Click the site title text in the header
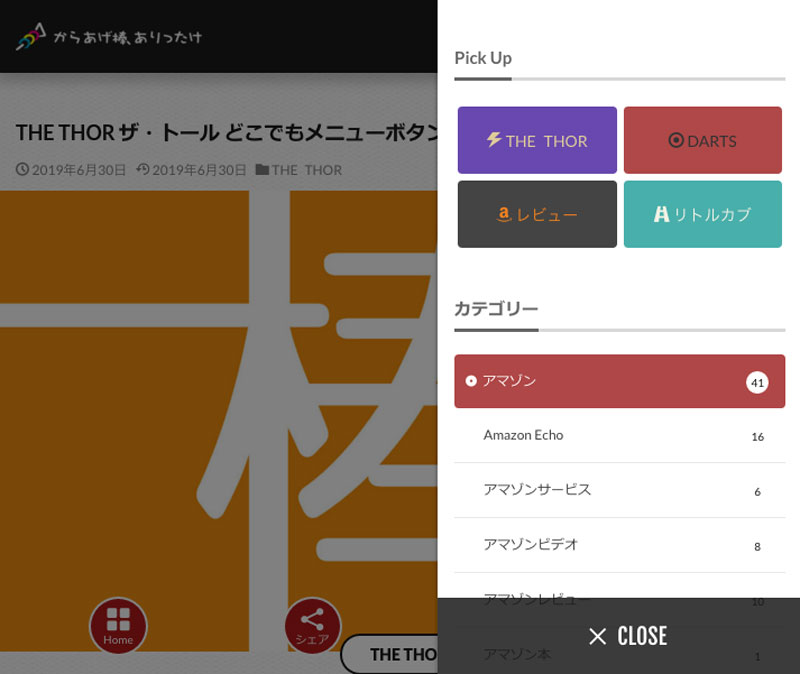 [x=128, y=37]
